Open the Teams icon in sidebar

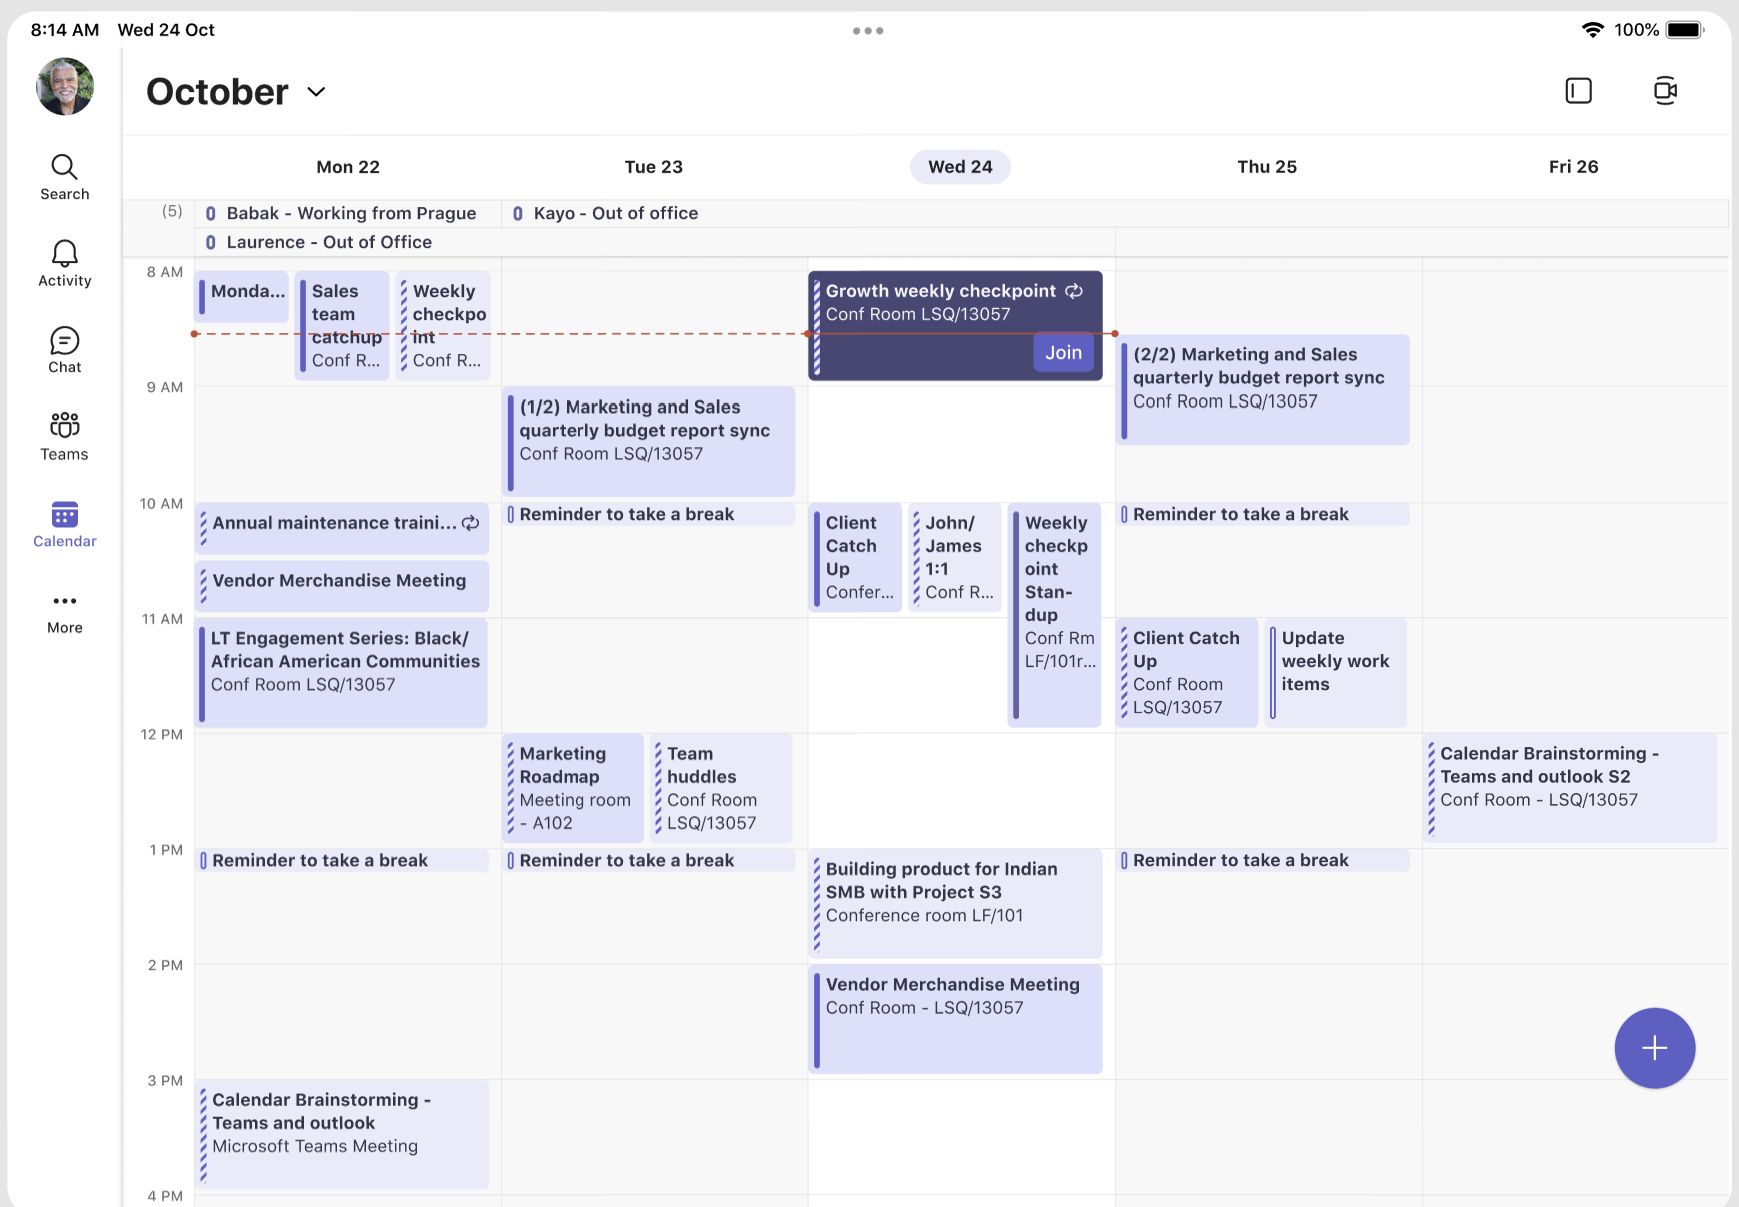pos(64,437)
